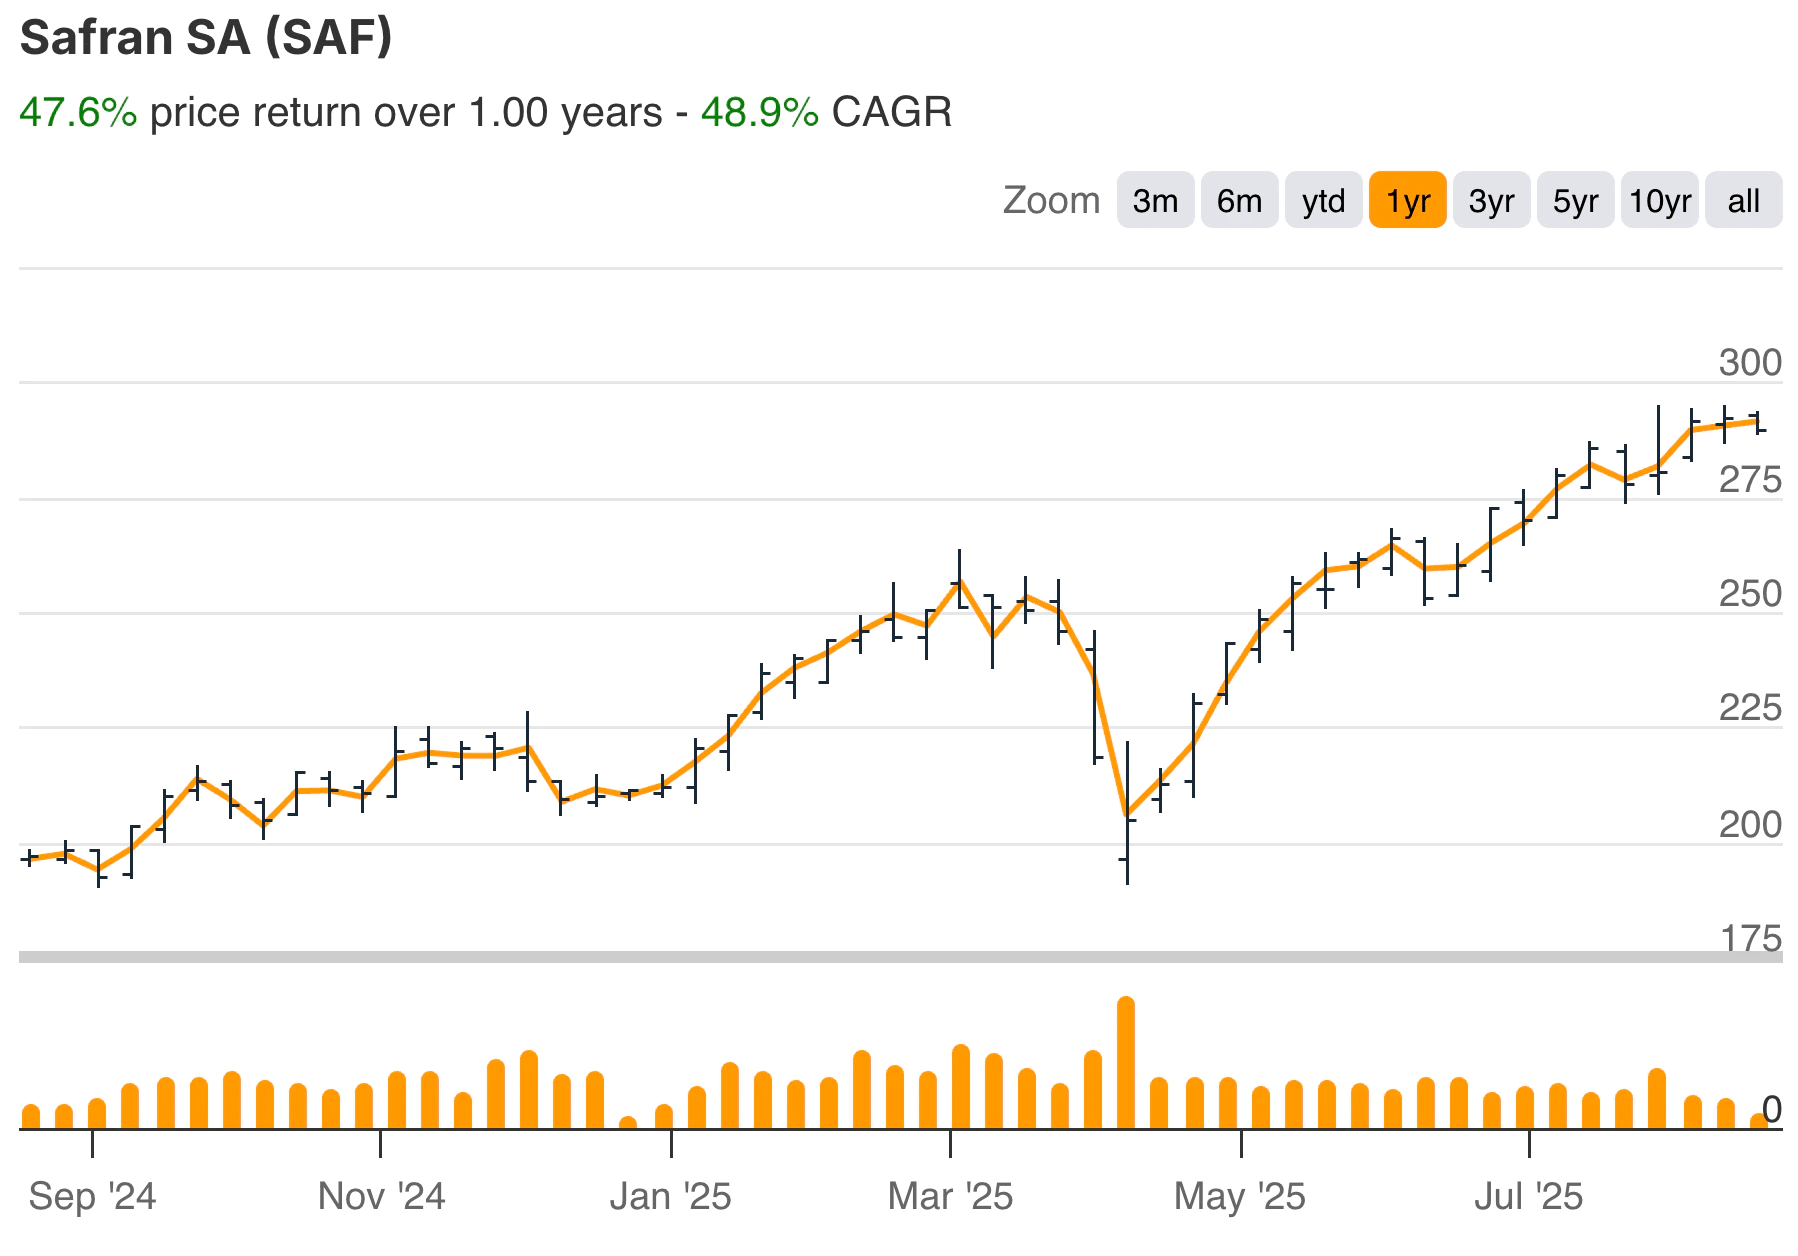Click the 250 price axis label
Viewport: 1798px width, 1256px height.
(1750, 595)
